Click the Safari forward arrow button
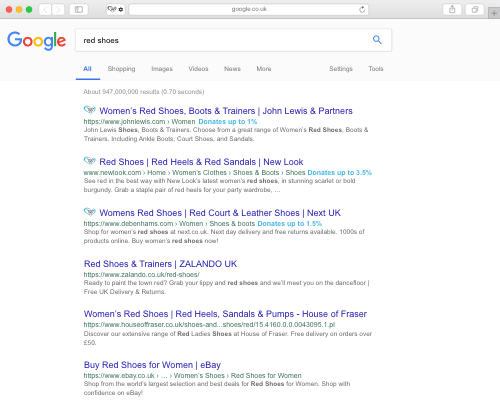 pos(58,9)
